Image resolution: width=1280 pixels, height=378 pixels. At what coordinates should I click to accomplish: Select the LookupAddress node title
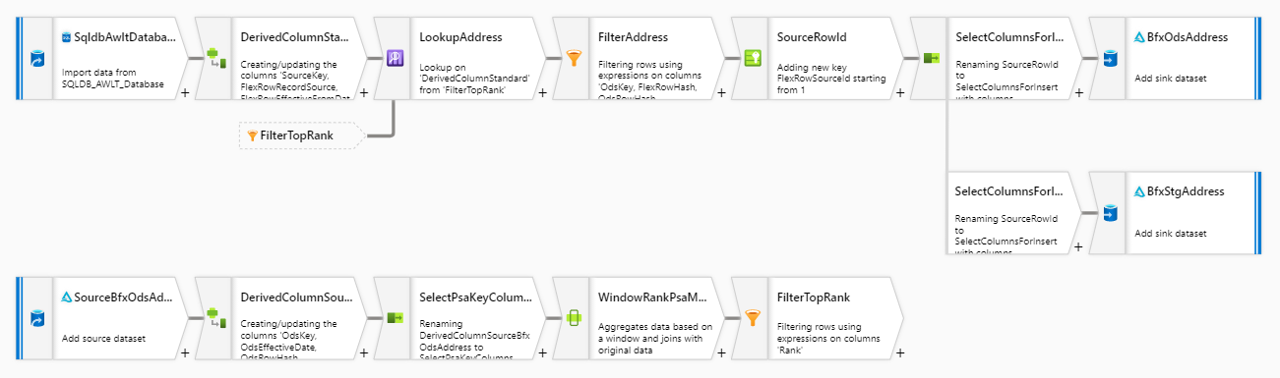461,37
